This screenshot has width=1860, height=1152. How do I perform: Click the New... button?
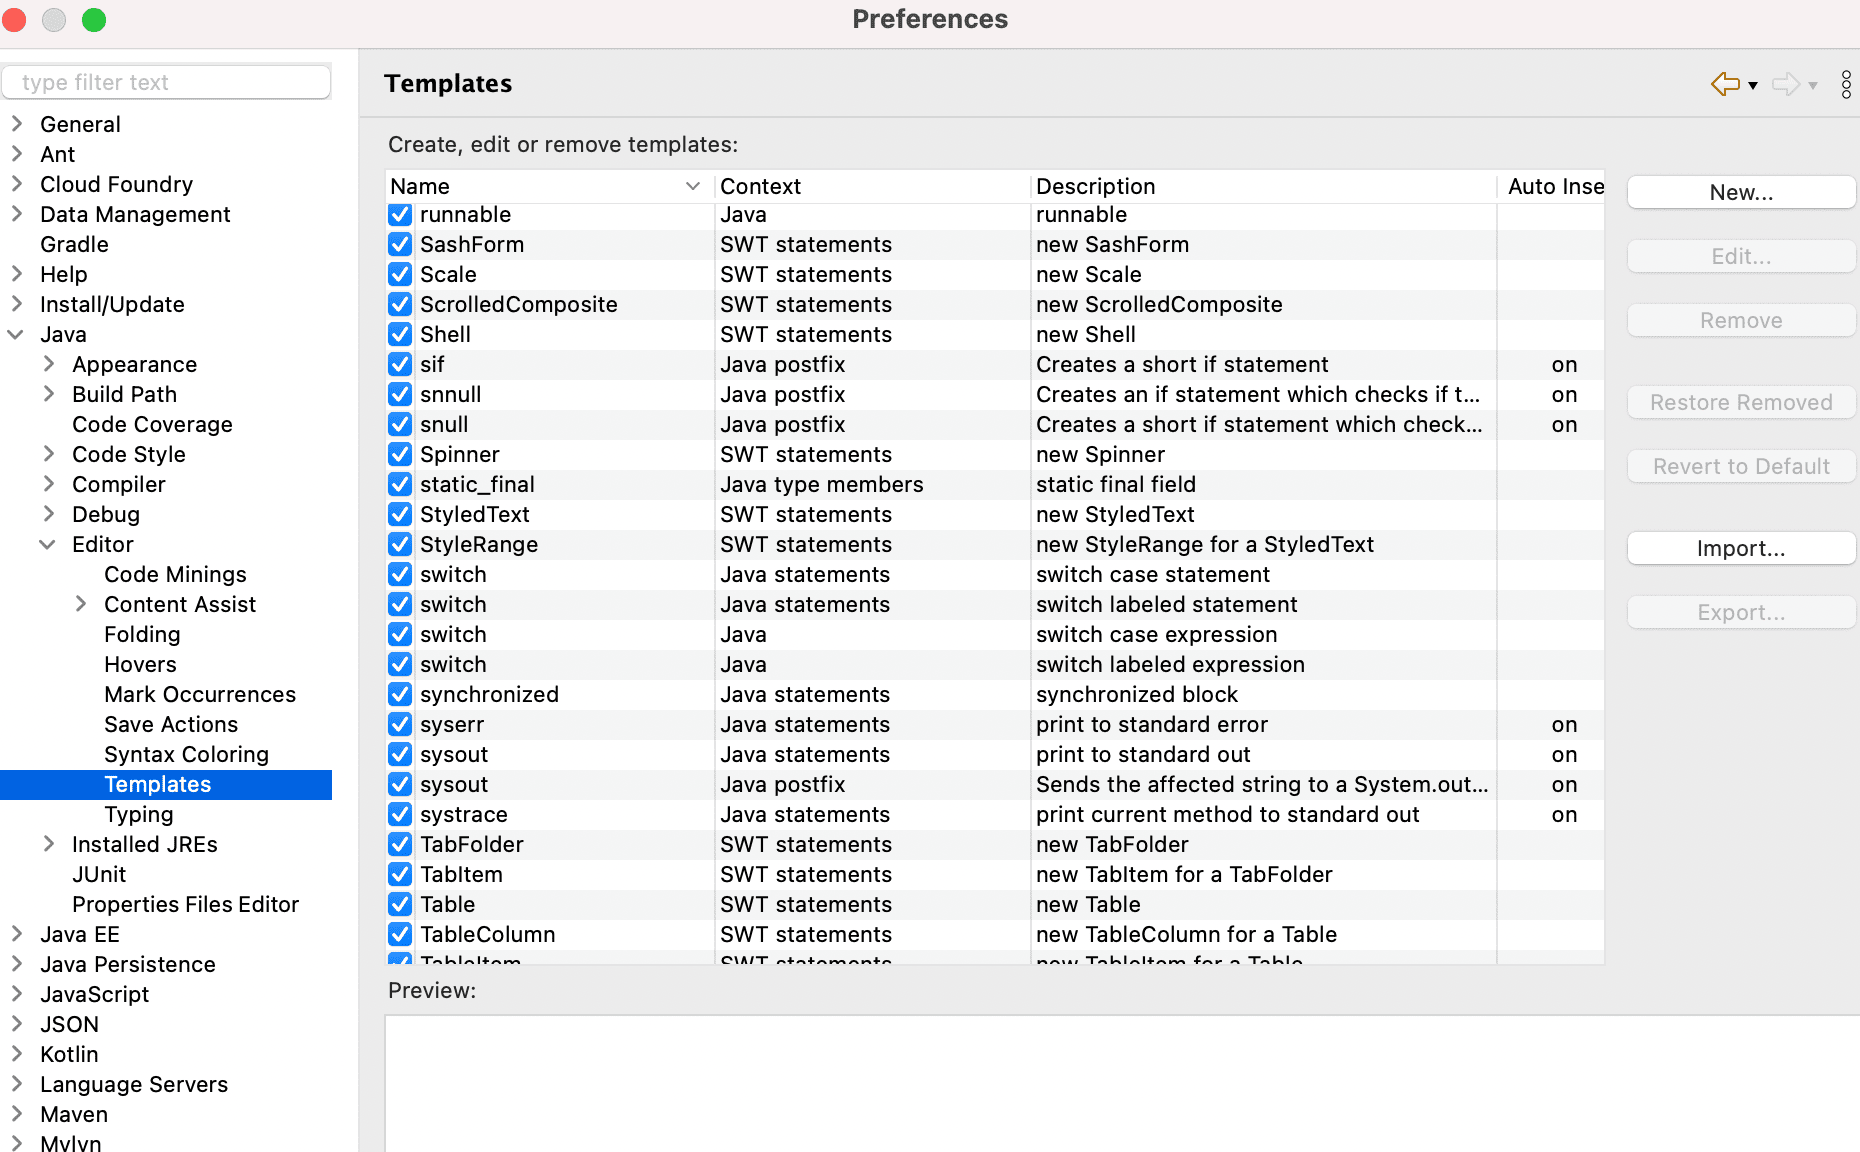1741,193
